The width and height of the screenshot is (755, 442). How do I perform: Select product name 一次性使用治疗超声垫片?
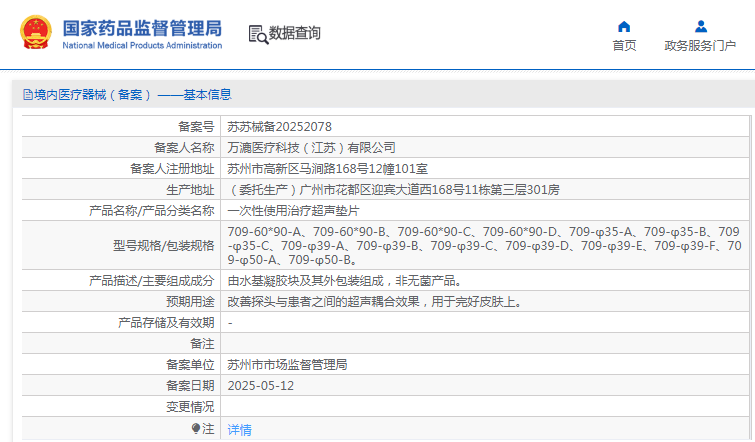pos(293,211)
